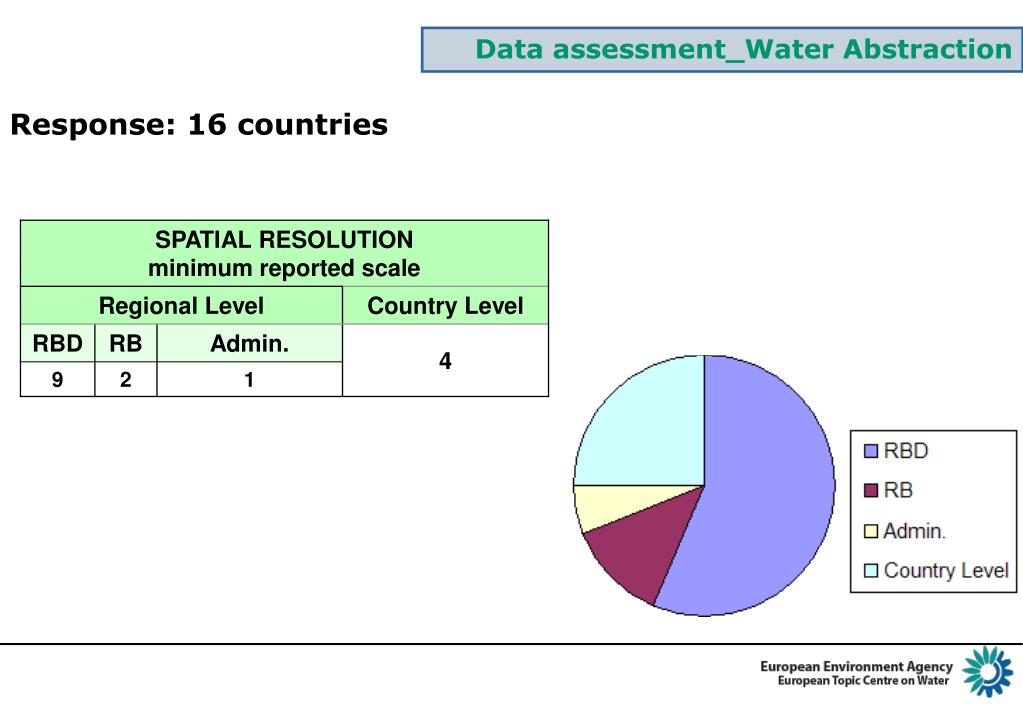1023x708 pixels.
Task: Click the table cell with value 2
Action: [125, 379]
